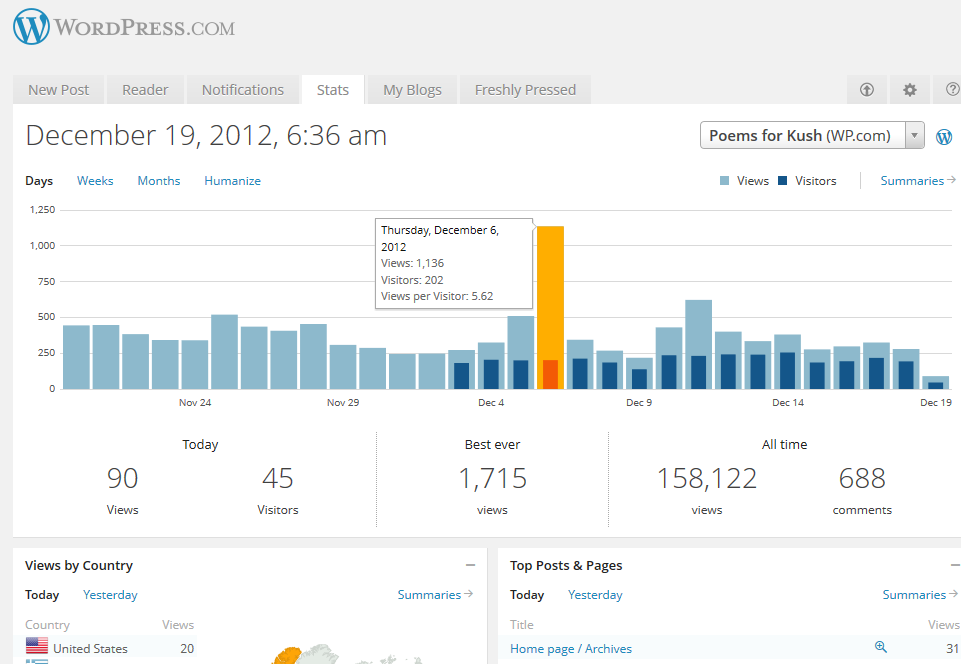Switch the chart to Months view
The width and height of the screenshot is (961, 670).
click(159, 181)
